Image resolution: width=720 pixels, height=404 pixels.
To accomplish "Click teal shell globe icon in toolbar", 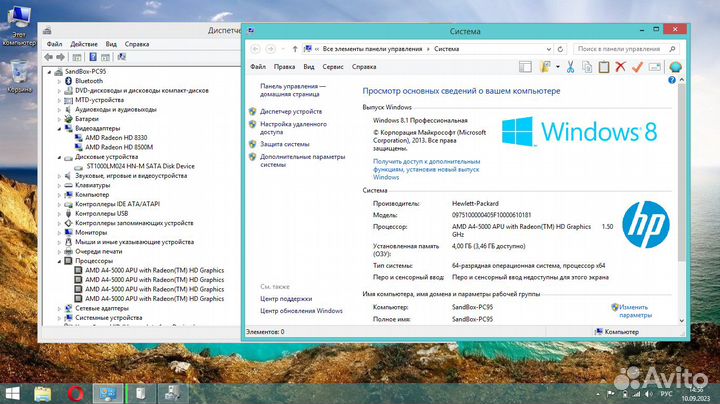I will pos(675,67).
